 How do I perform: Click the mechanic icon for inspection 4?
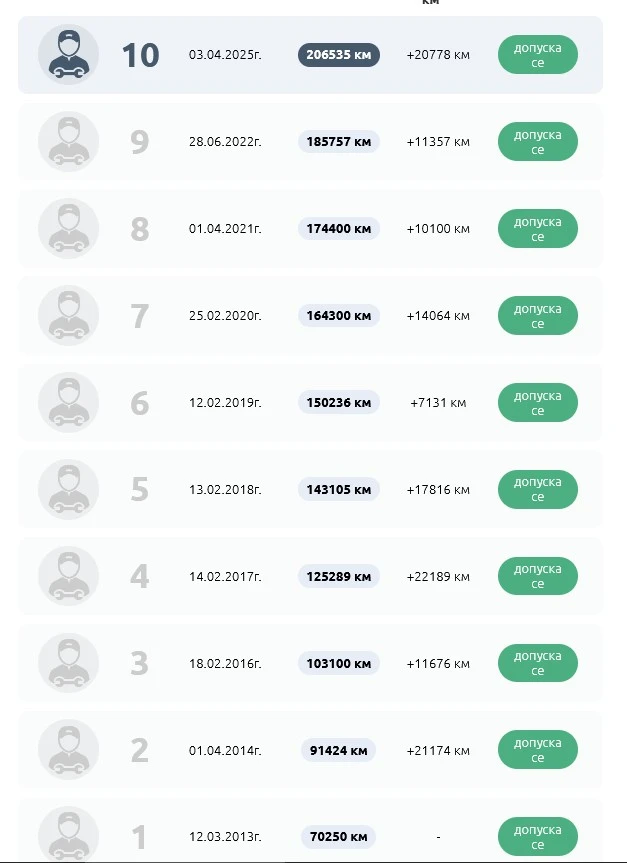click(x=68, y=577)
